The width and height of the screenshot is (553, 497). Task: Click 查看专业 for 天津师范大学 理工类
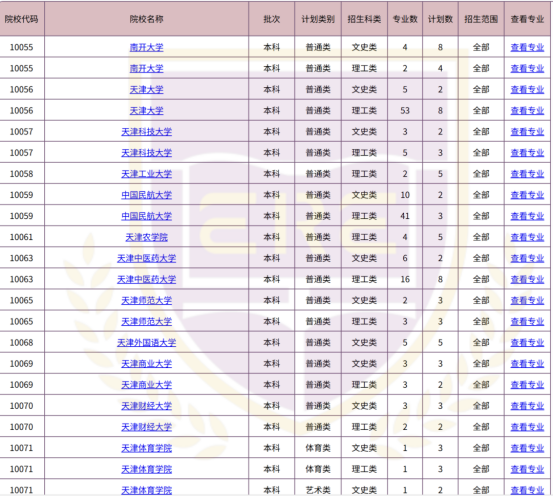click(x=527, y=322)
